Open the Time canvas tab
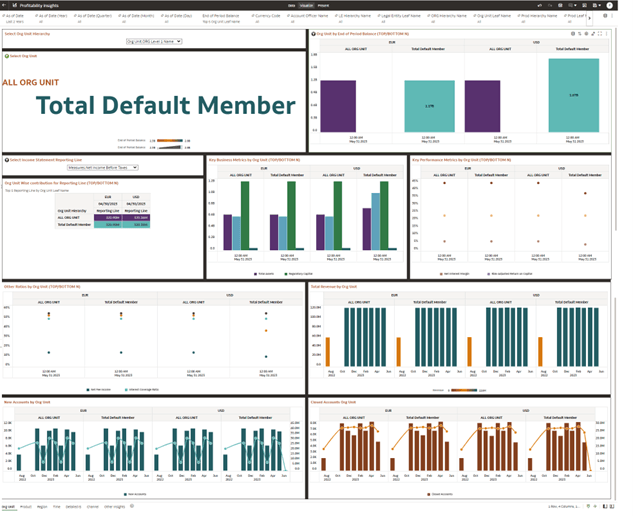This screenshot has width=633, height=516. click(x=57, y=506)
